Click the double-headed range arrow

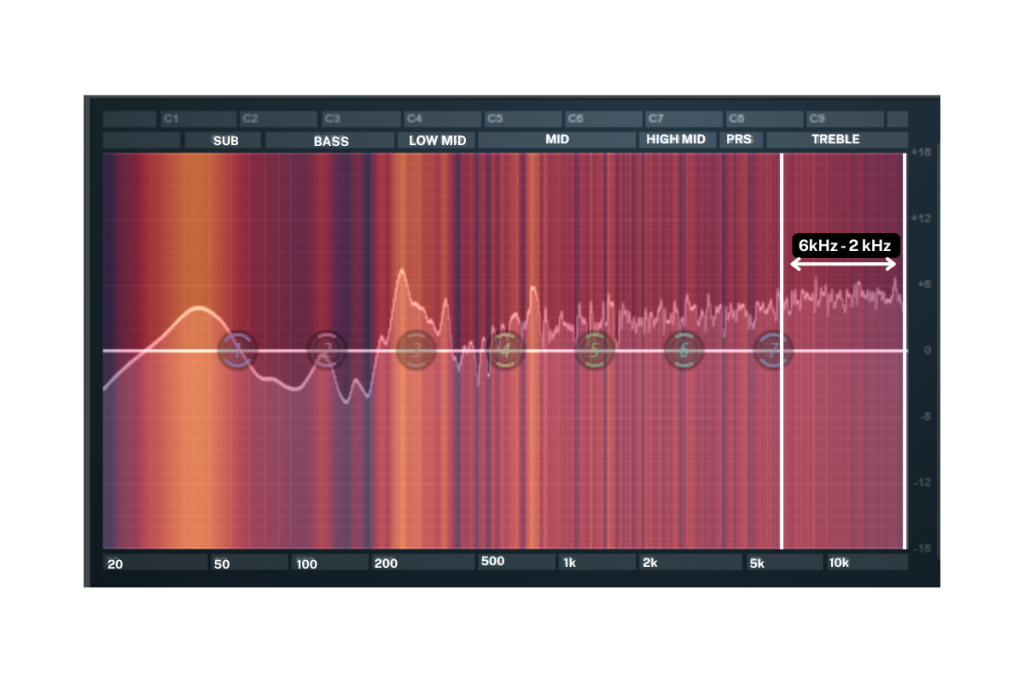coord(843,264)
